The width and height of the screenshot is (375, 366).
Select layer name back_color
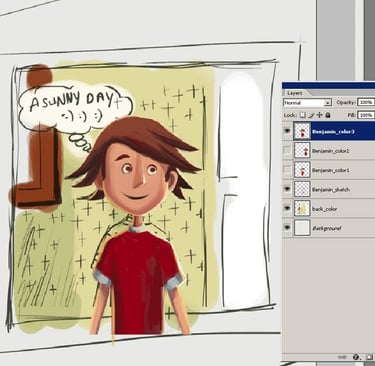[324, 209]
